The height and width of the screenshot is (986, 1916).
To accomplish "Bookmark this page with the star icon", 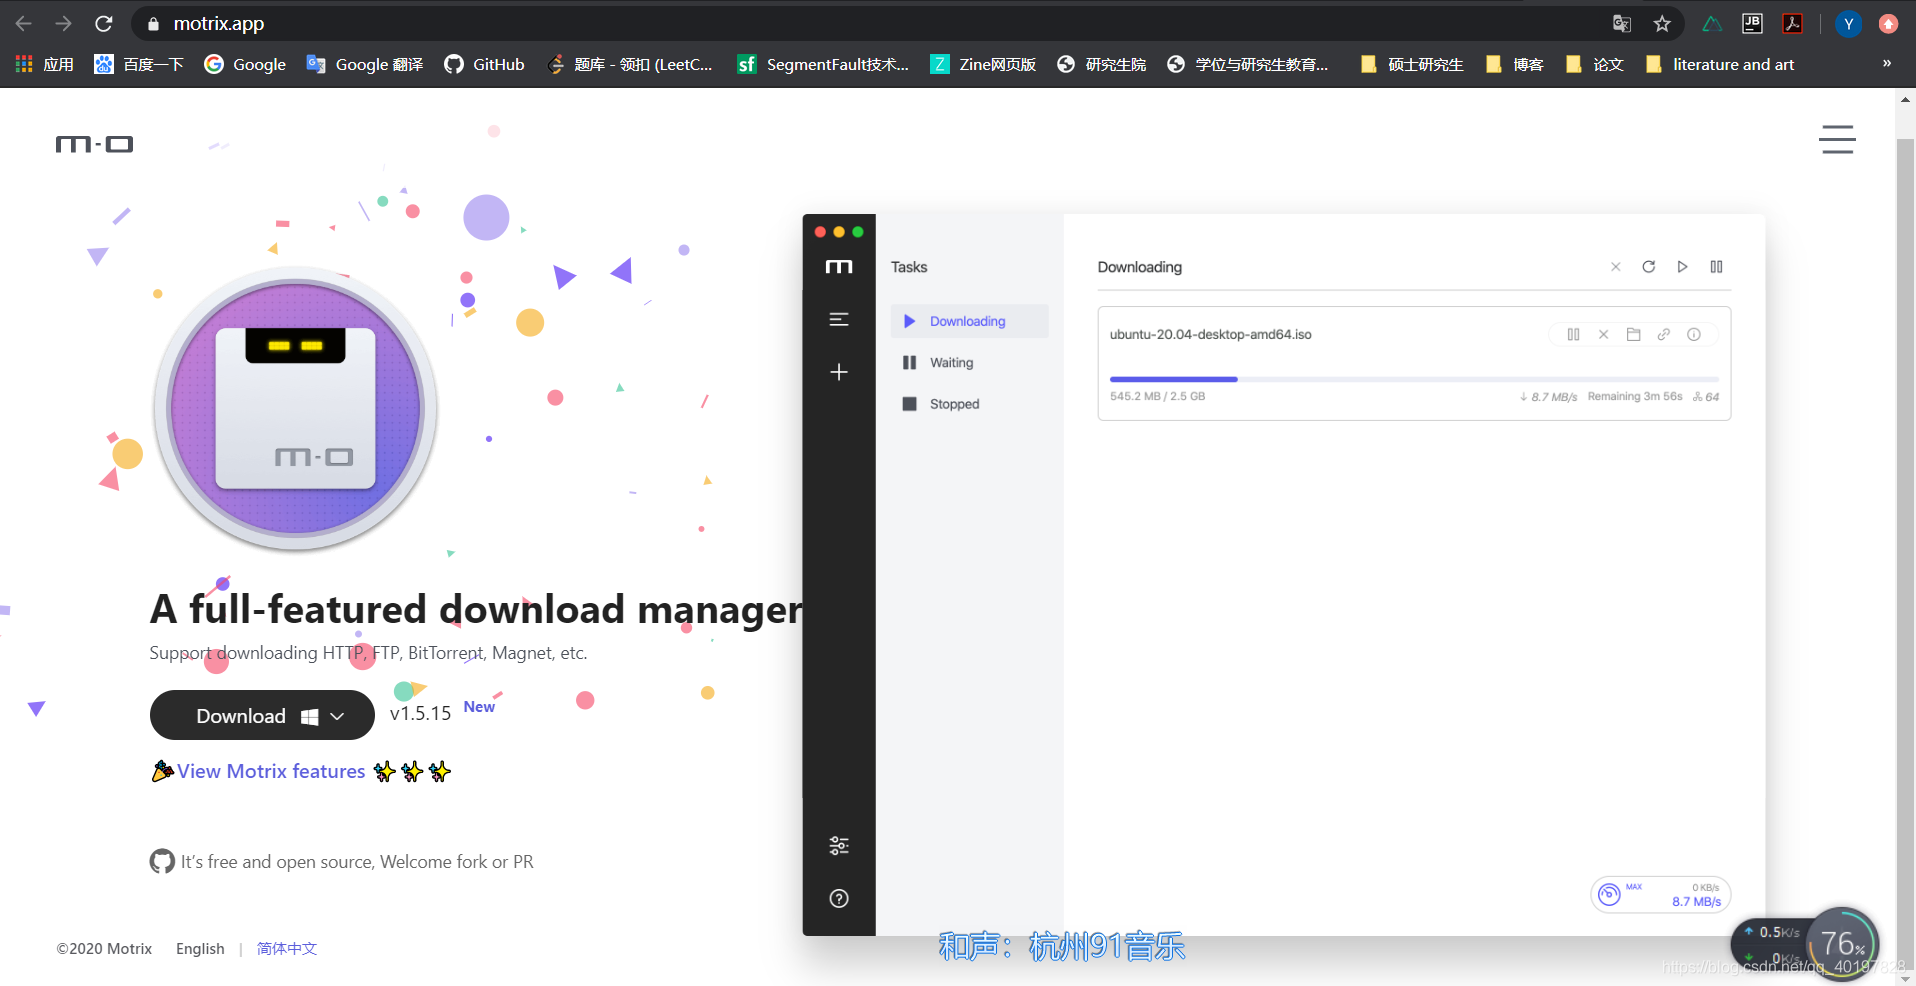I will tap(1662, 23).
